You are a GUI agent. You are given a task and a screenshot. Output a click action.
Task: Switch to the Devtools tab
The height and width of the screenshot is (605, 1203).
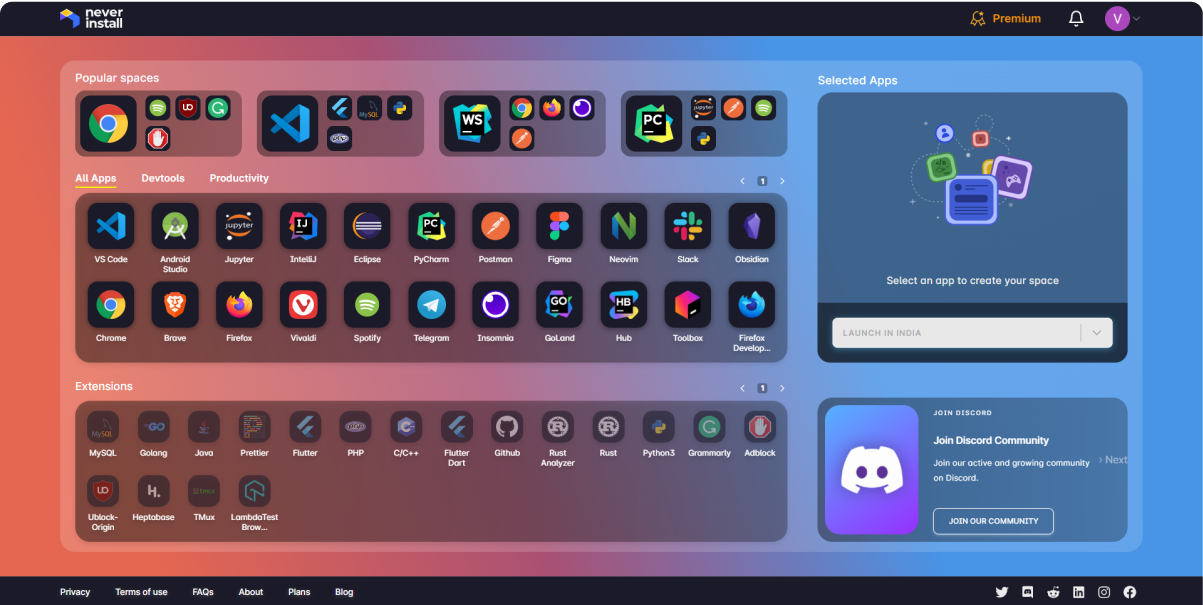tap(163, 178)
